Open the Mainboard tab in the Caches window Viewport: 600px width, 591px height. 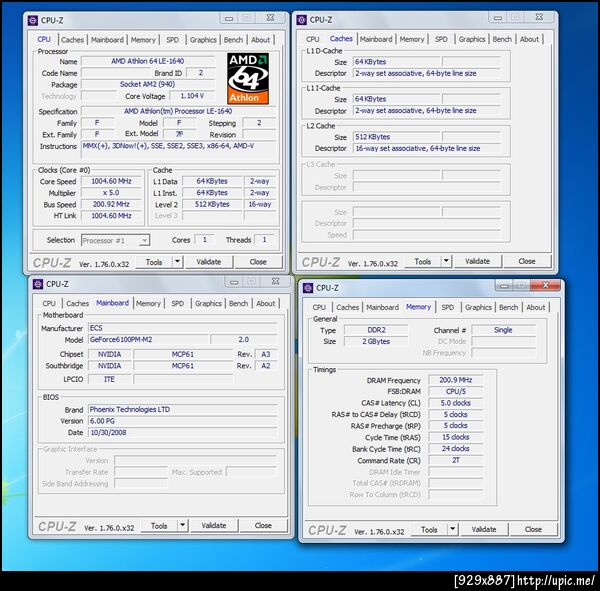tap(376, 39)
